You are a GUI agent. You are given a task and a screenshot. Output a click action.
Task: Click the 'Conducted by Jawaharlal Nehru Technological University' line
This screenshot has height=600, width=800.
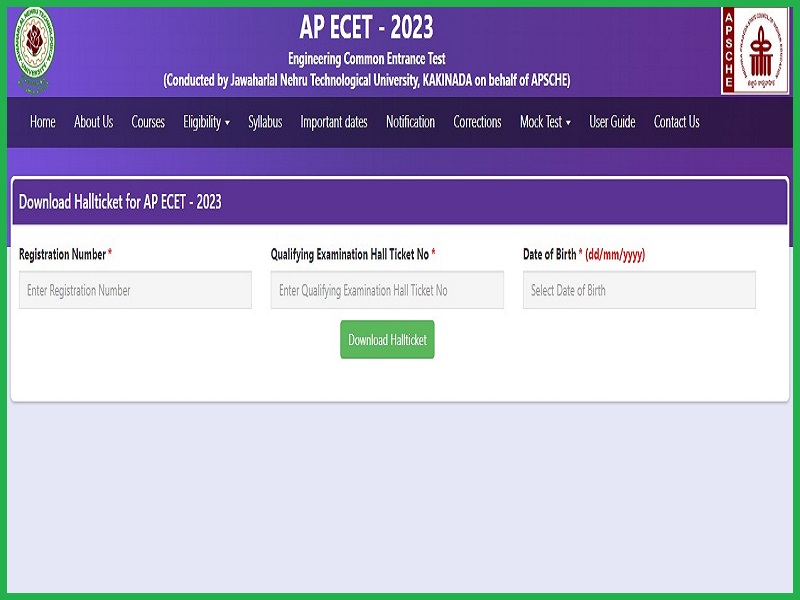[366, 80]
